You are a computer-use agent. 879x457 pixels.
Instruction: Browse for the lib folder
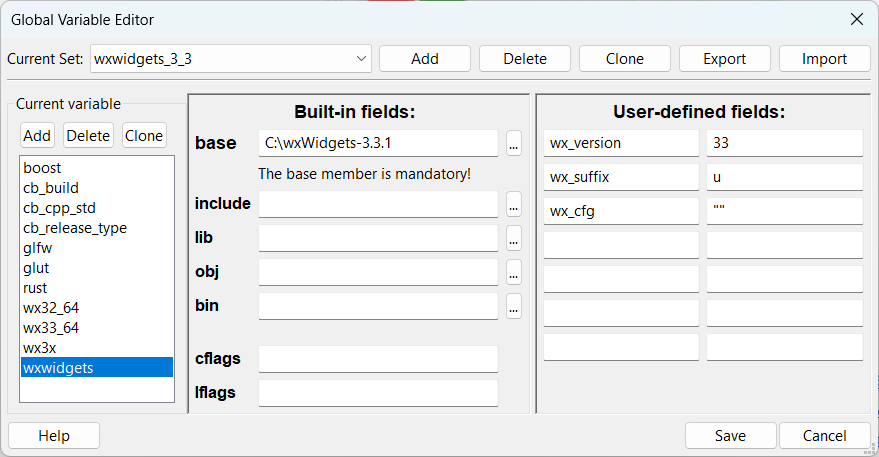click(x=513, y=238)
